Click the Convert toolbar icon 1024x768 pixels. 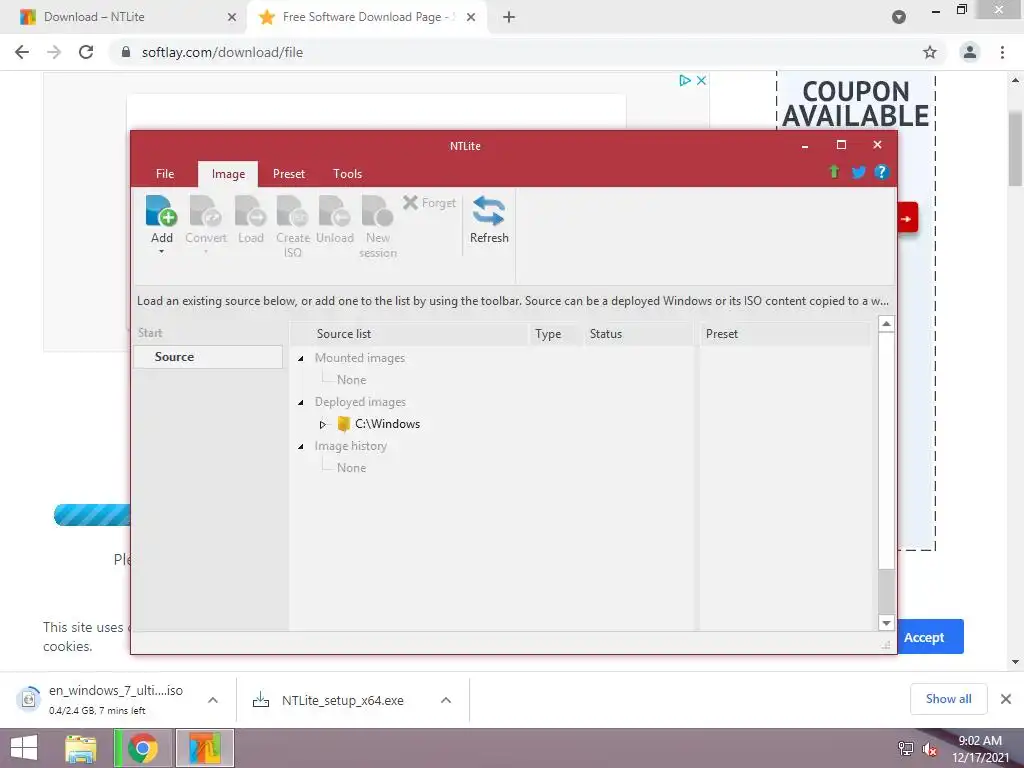click(206, 212)
